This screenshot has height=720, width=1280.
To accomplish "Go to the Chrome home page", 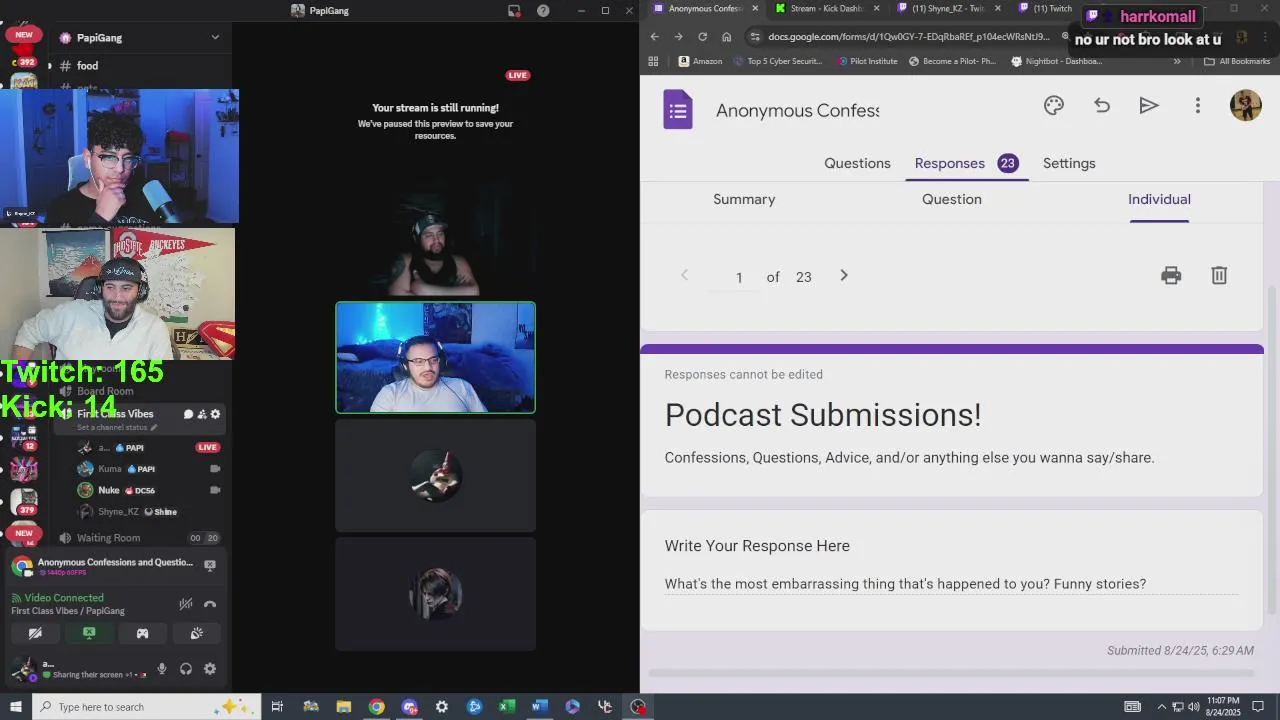I will pos(726,37).
